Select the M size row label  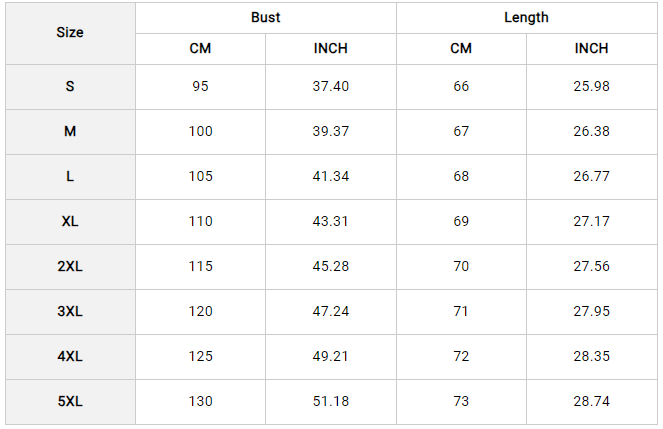pyautogui.click(x=70, y=132)
